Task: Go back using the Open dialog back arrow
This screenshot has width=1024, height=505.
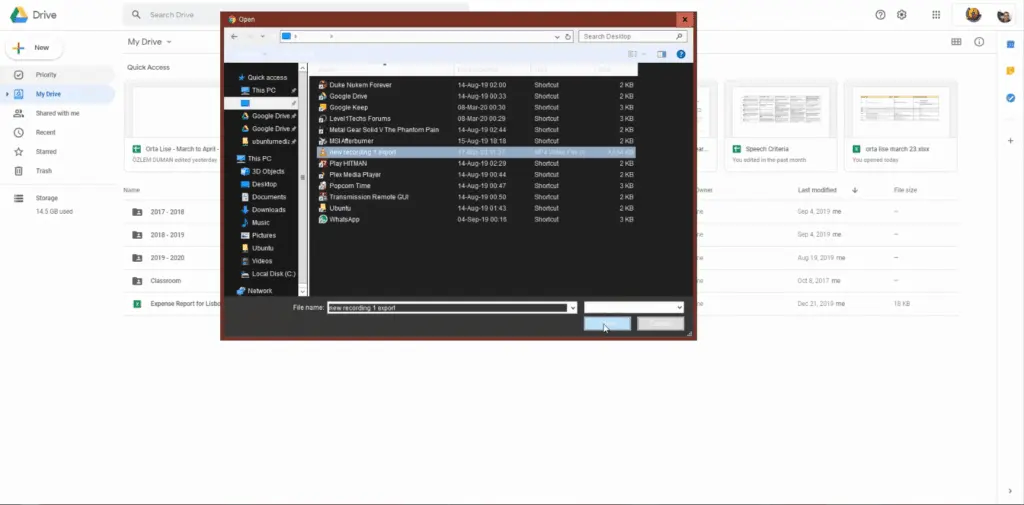Action: point(234,37)
